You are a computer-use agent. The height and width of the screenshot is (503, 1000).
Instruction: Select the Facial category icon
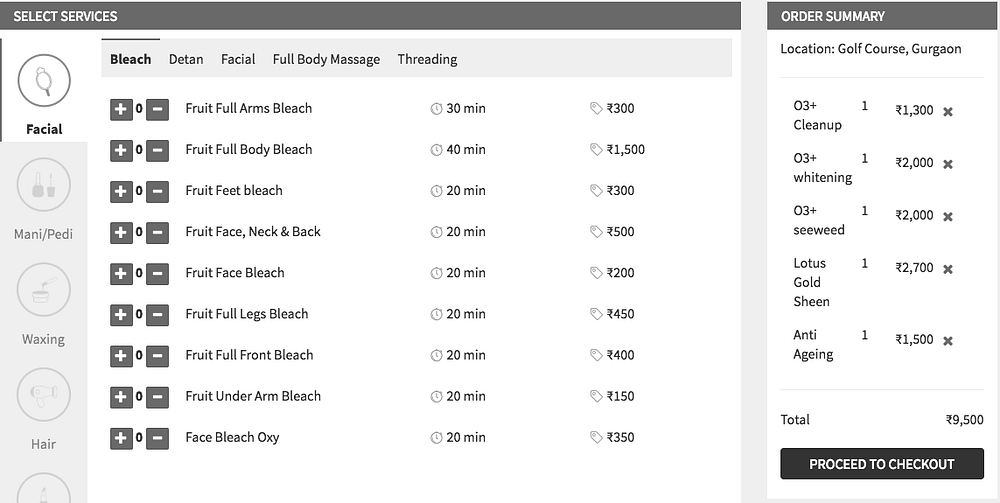click(44, 81)
